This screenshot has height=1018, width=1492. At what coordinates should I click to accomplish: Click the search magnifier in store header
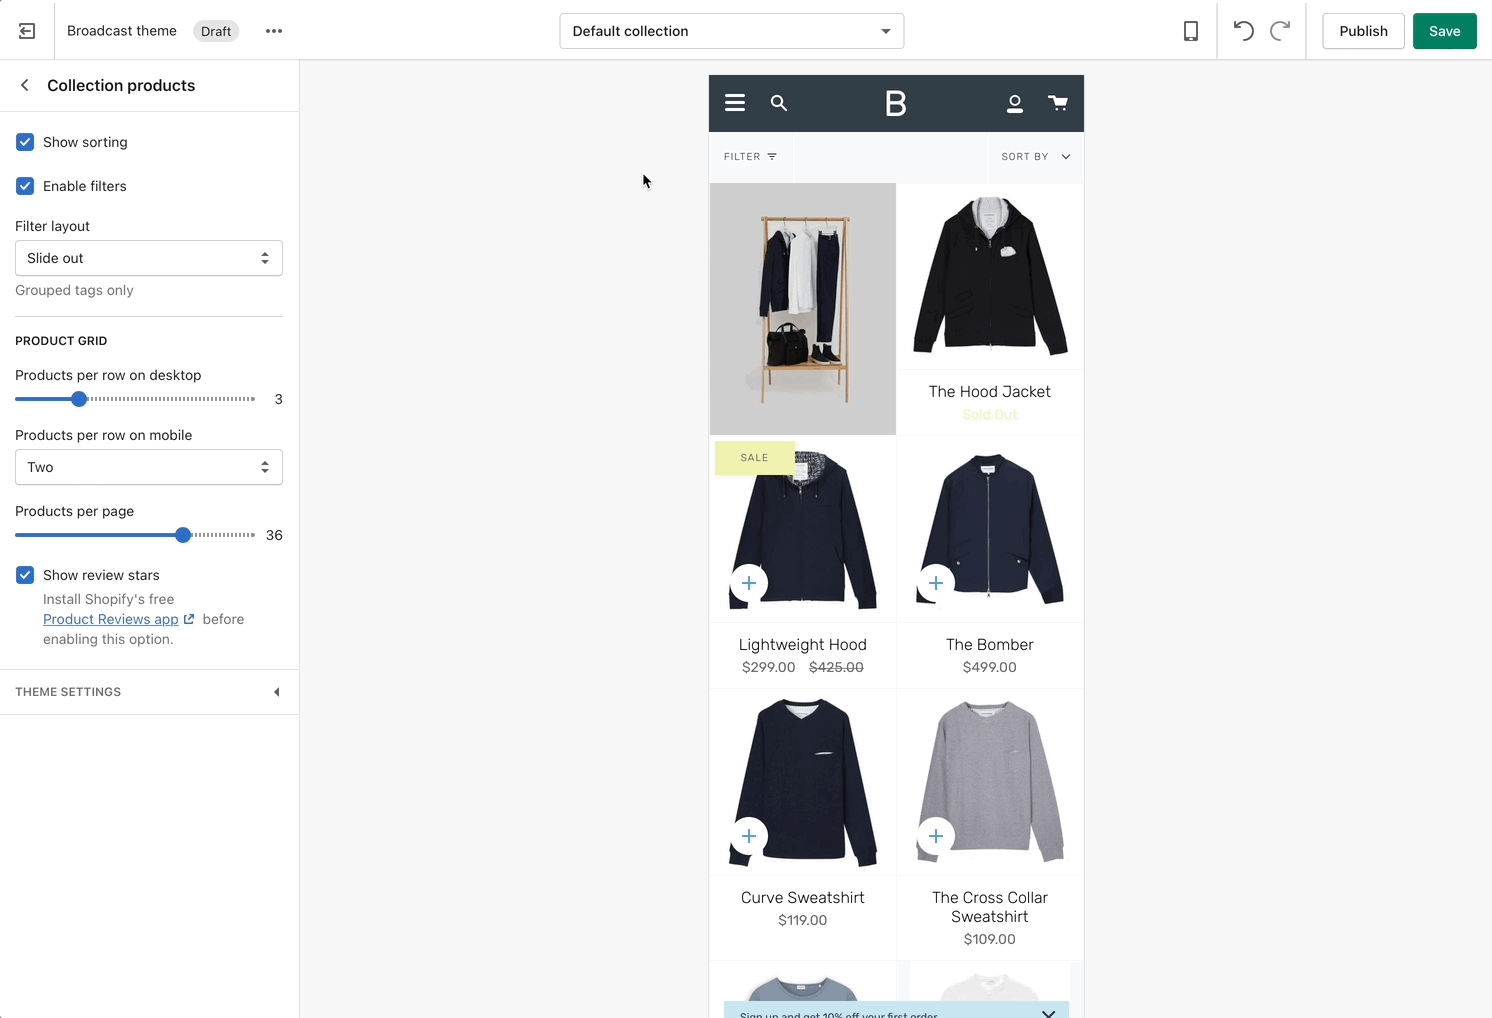779,103
